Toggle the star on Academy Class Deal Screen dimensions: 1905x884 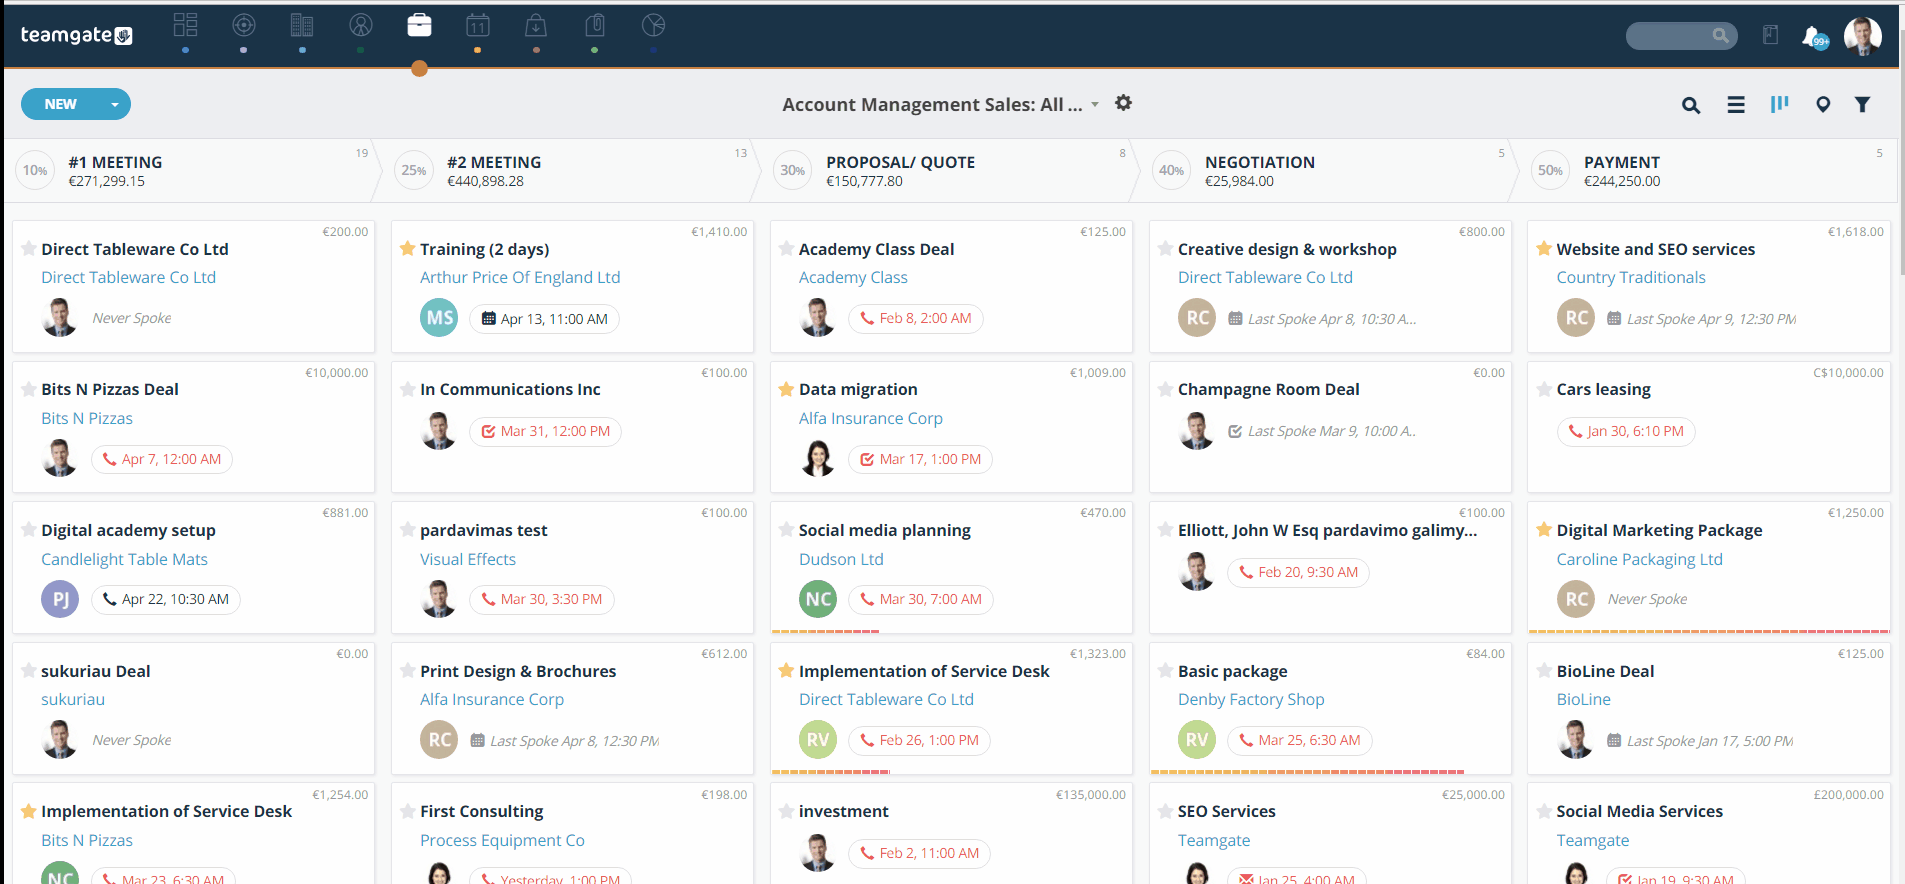click(786, 248)
